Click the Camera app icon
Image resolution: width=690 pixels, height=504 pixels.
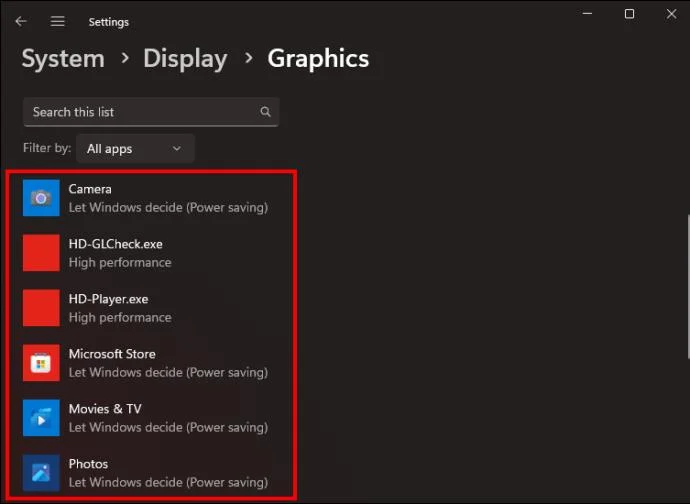pos(41,198)
